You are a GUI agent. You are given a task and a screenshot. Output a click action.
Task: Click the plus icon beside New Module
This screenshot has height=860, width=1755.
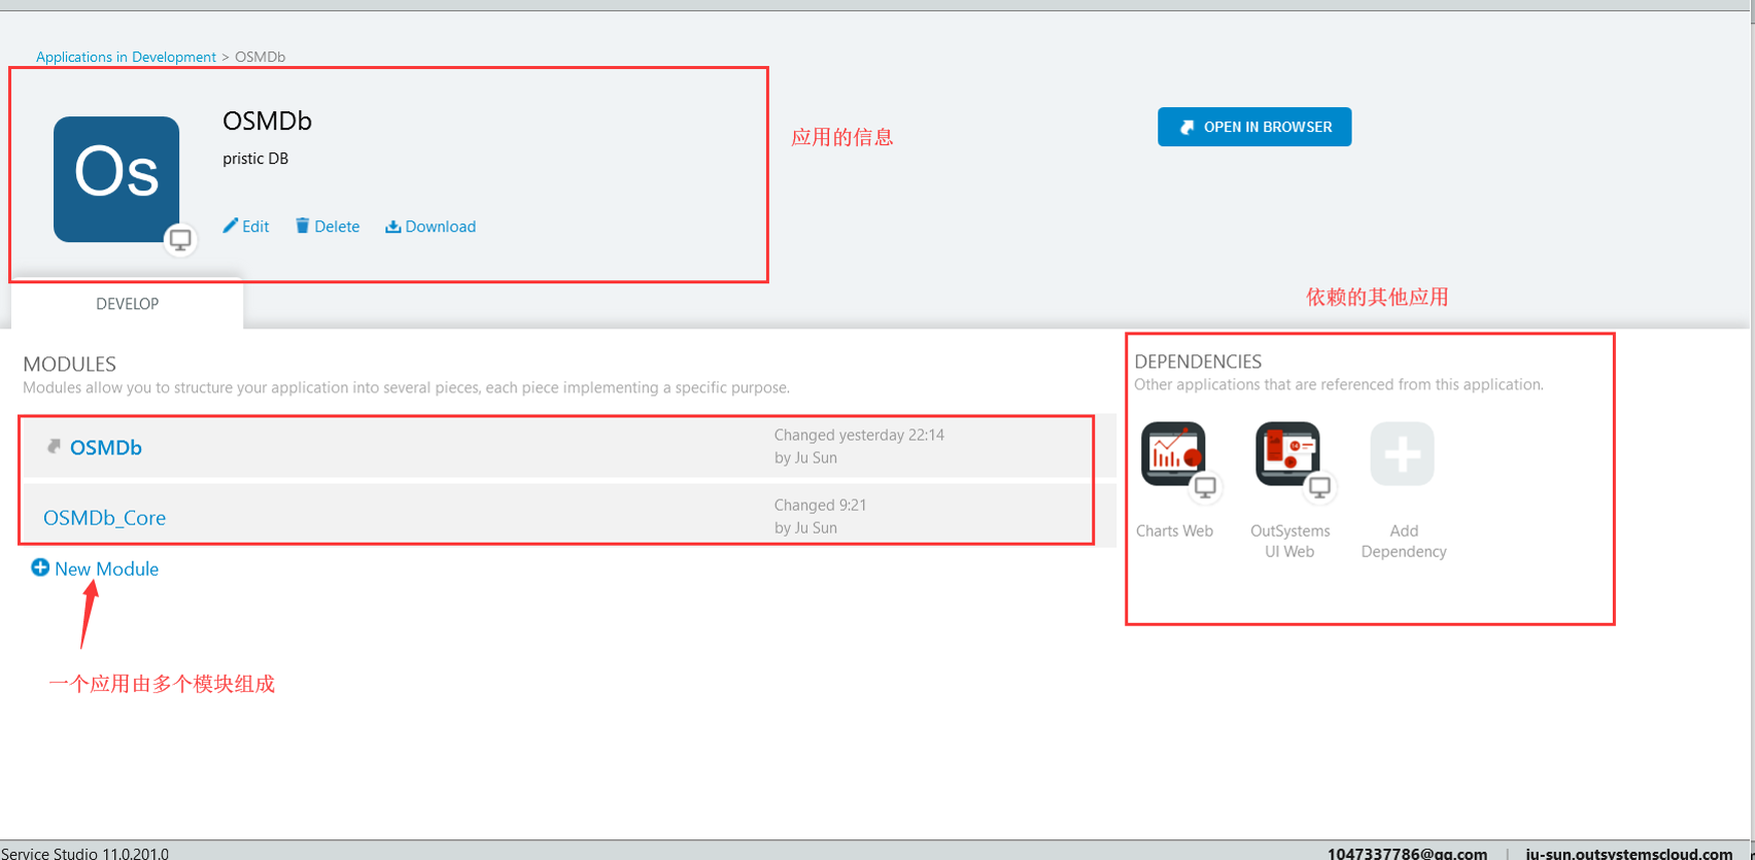click(x=40, y=568)
